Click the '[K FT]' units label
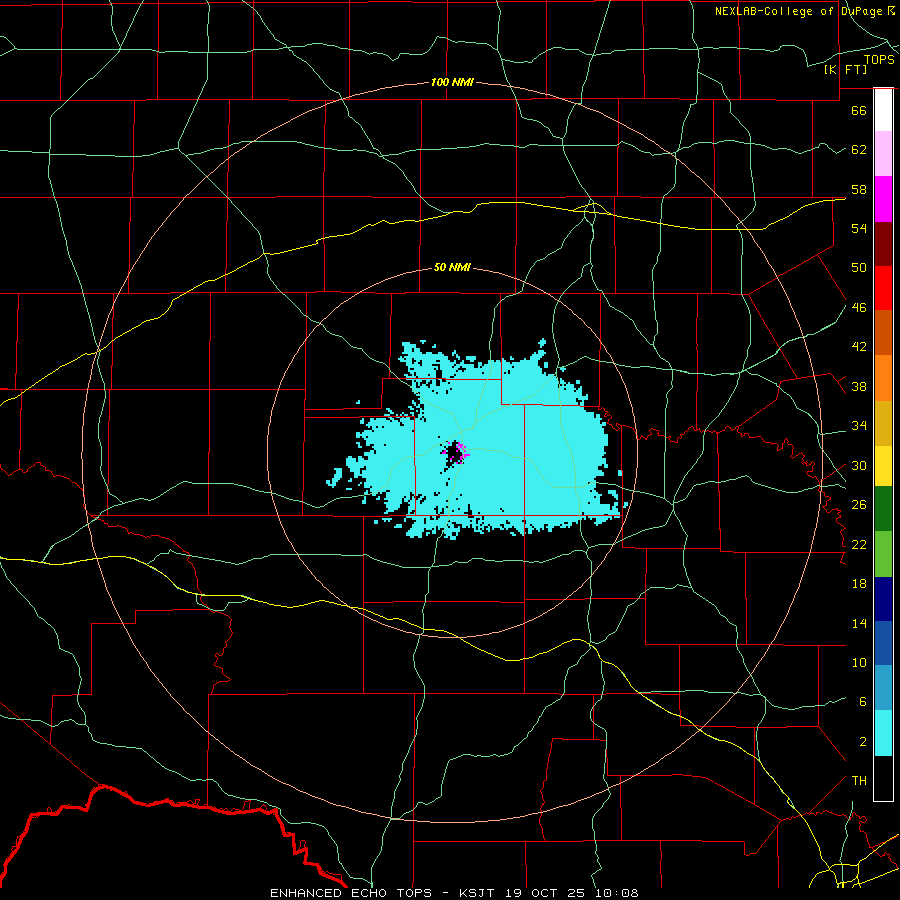 [845, 69]
